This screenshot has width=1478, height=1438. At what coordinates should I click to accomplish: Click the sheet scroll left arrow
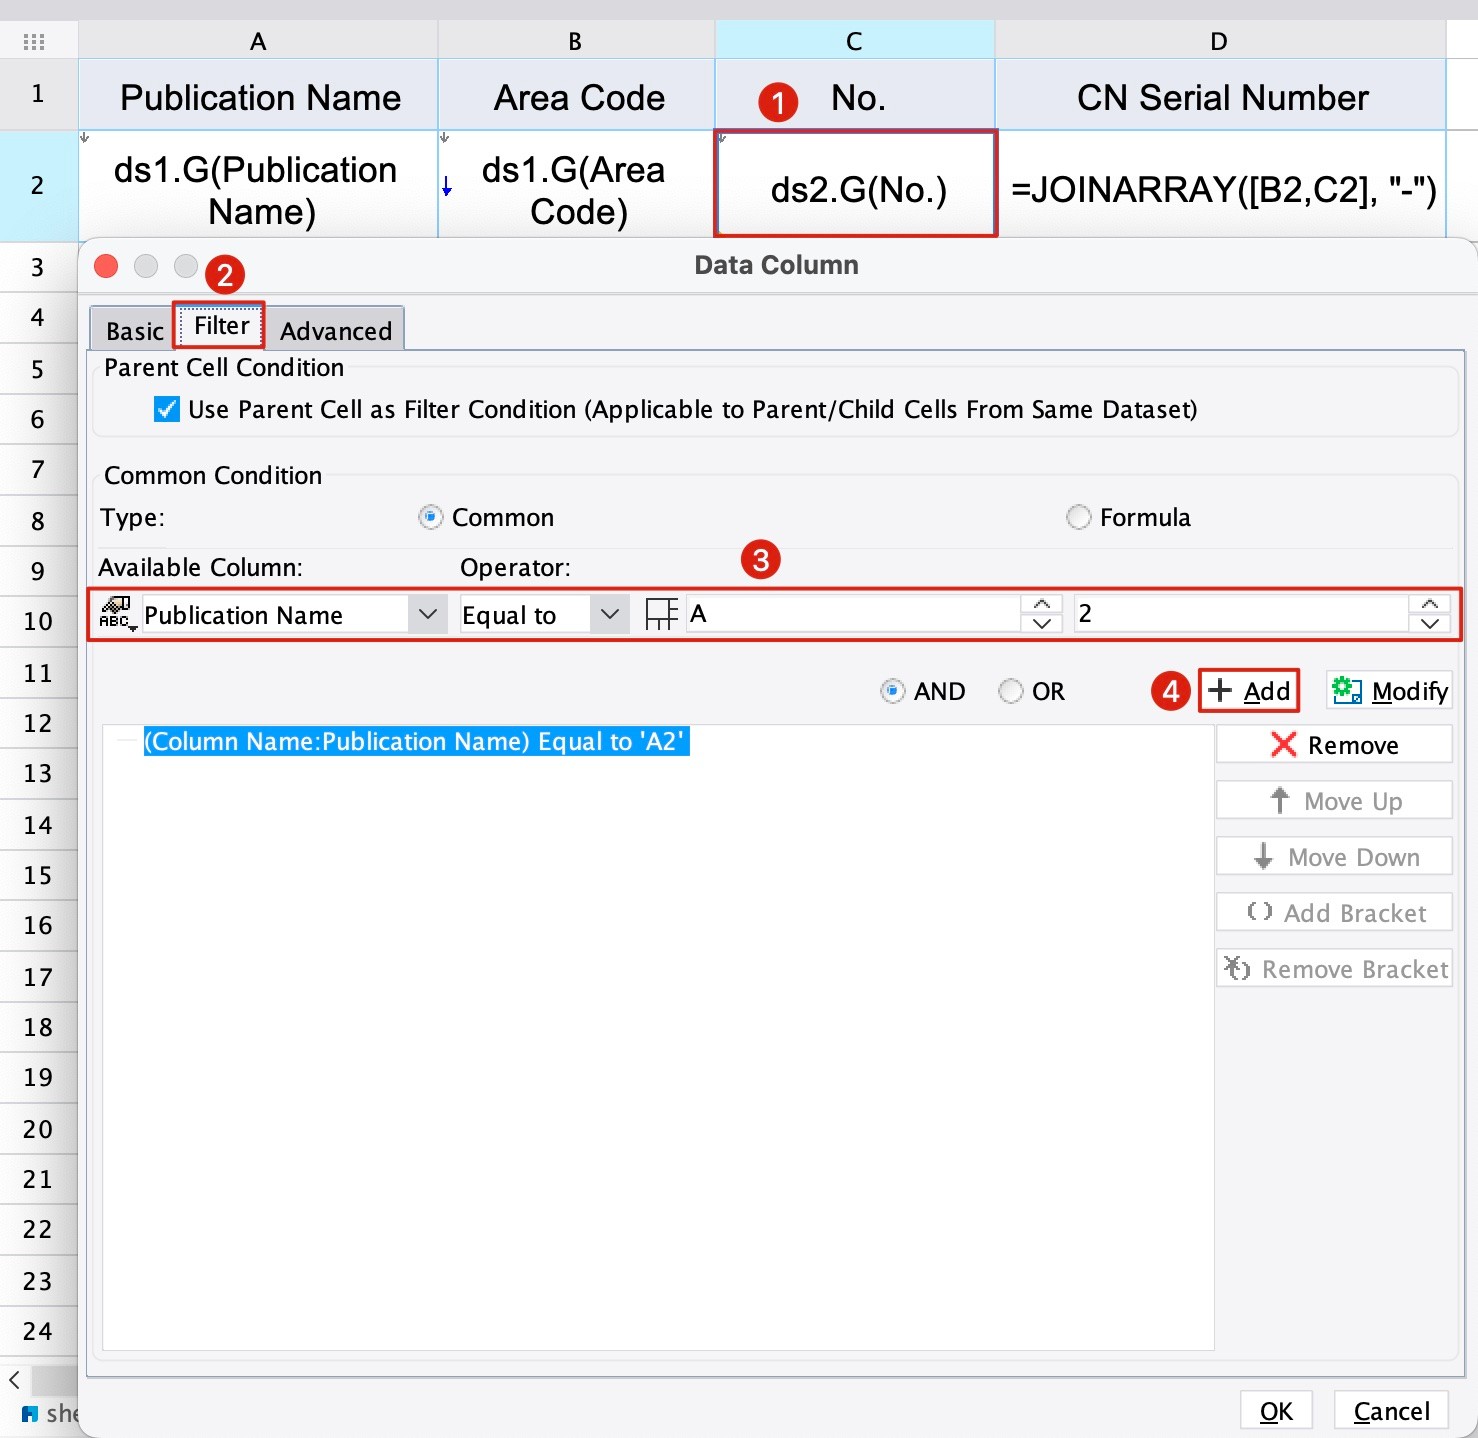[x=14, y=1380]
